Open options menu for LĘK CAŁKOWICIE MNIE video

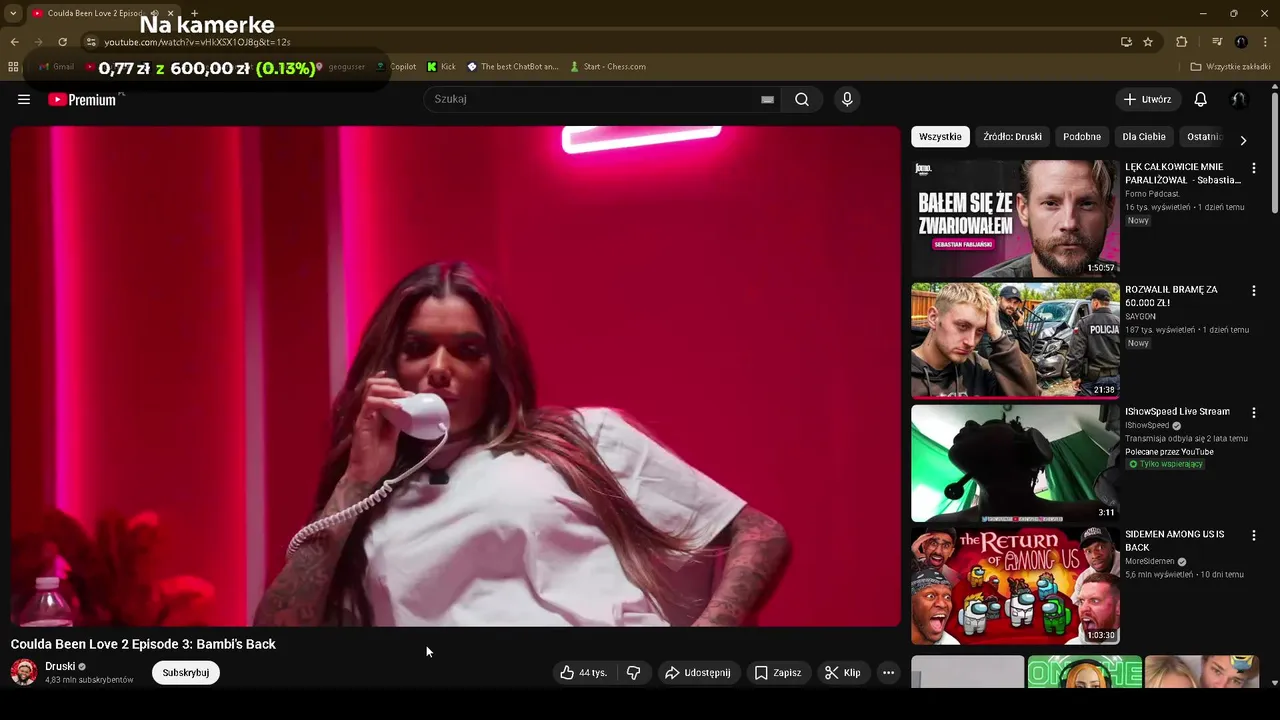click(x=1253, y=168)
